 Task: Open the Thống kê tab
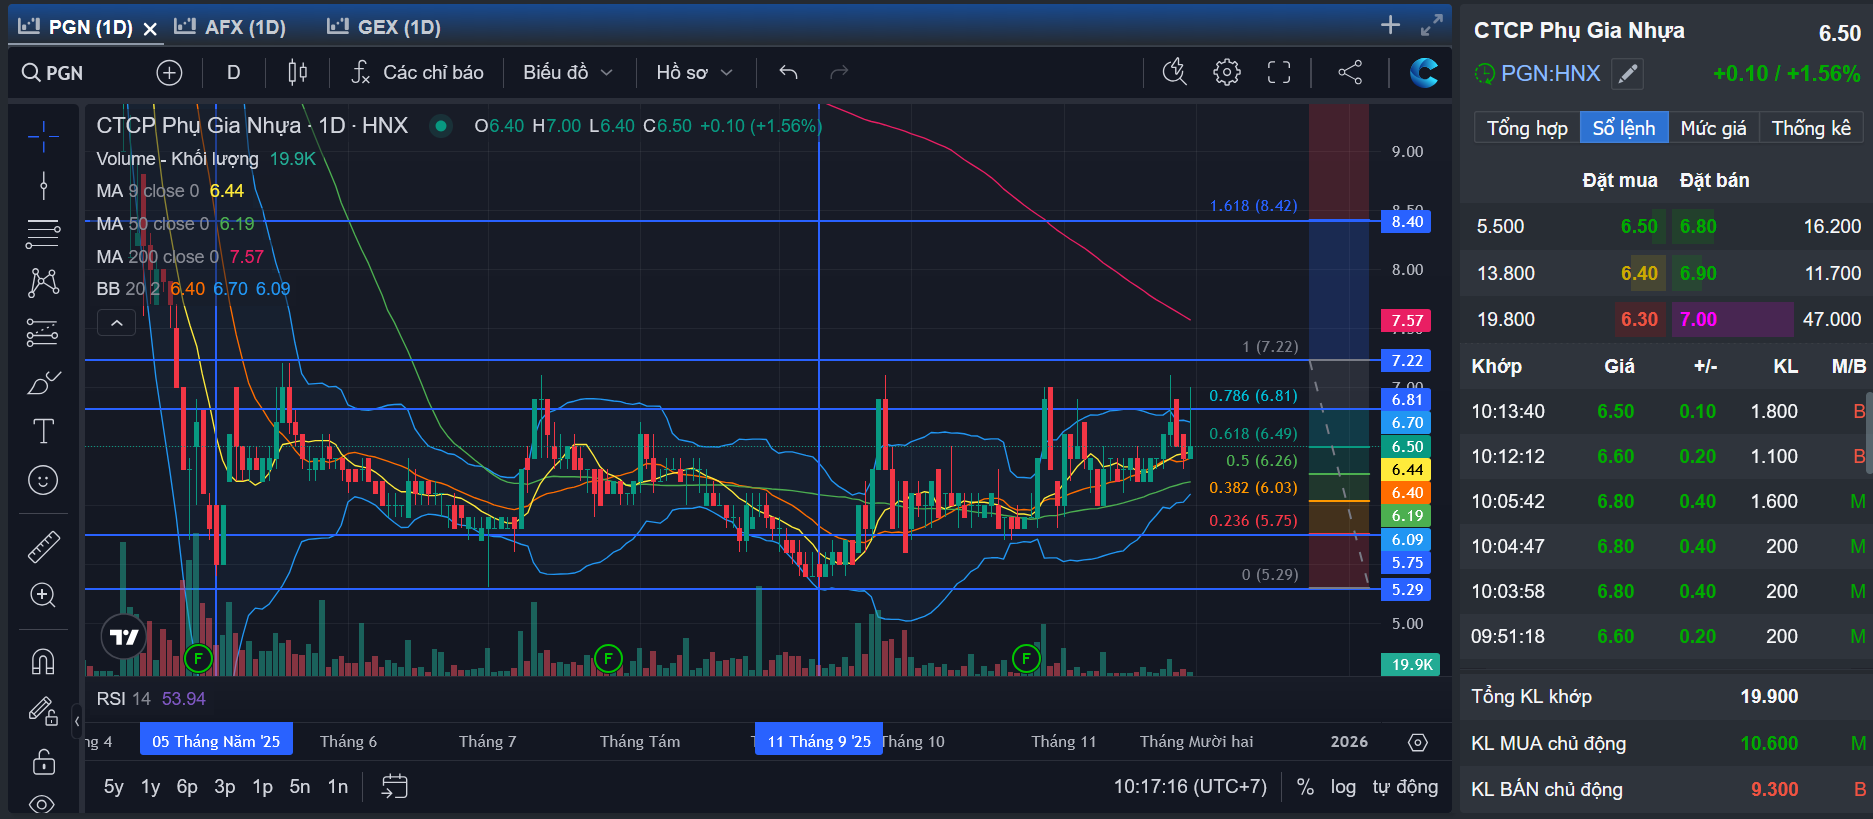pos(1811,128)
